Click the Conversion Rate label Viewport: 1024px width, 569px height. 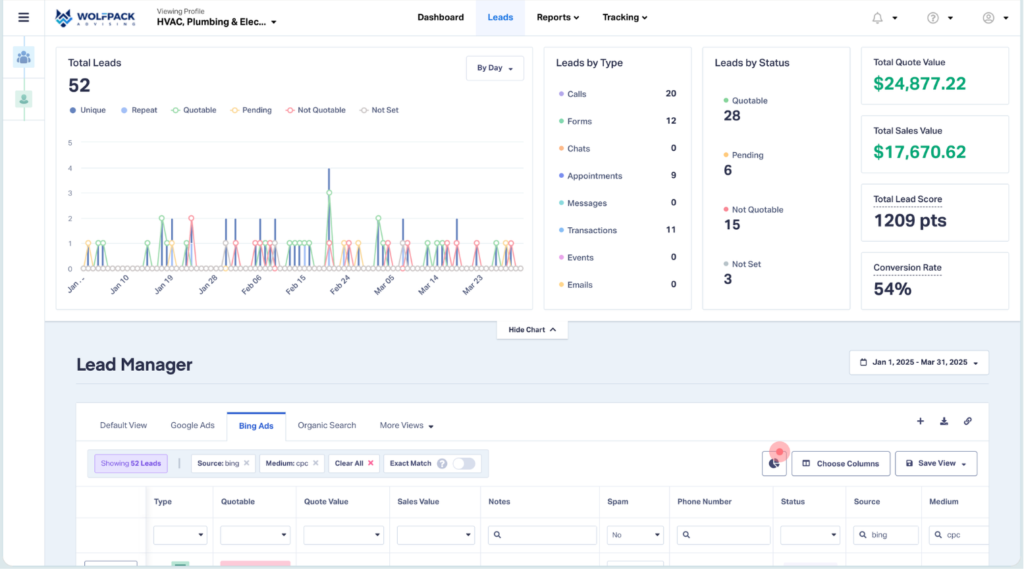pos(907,268)
